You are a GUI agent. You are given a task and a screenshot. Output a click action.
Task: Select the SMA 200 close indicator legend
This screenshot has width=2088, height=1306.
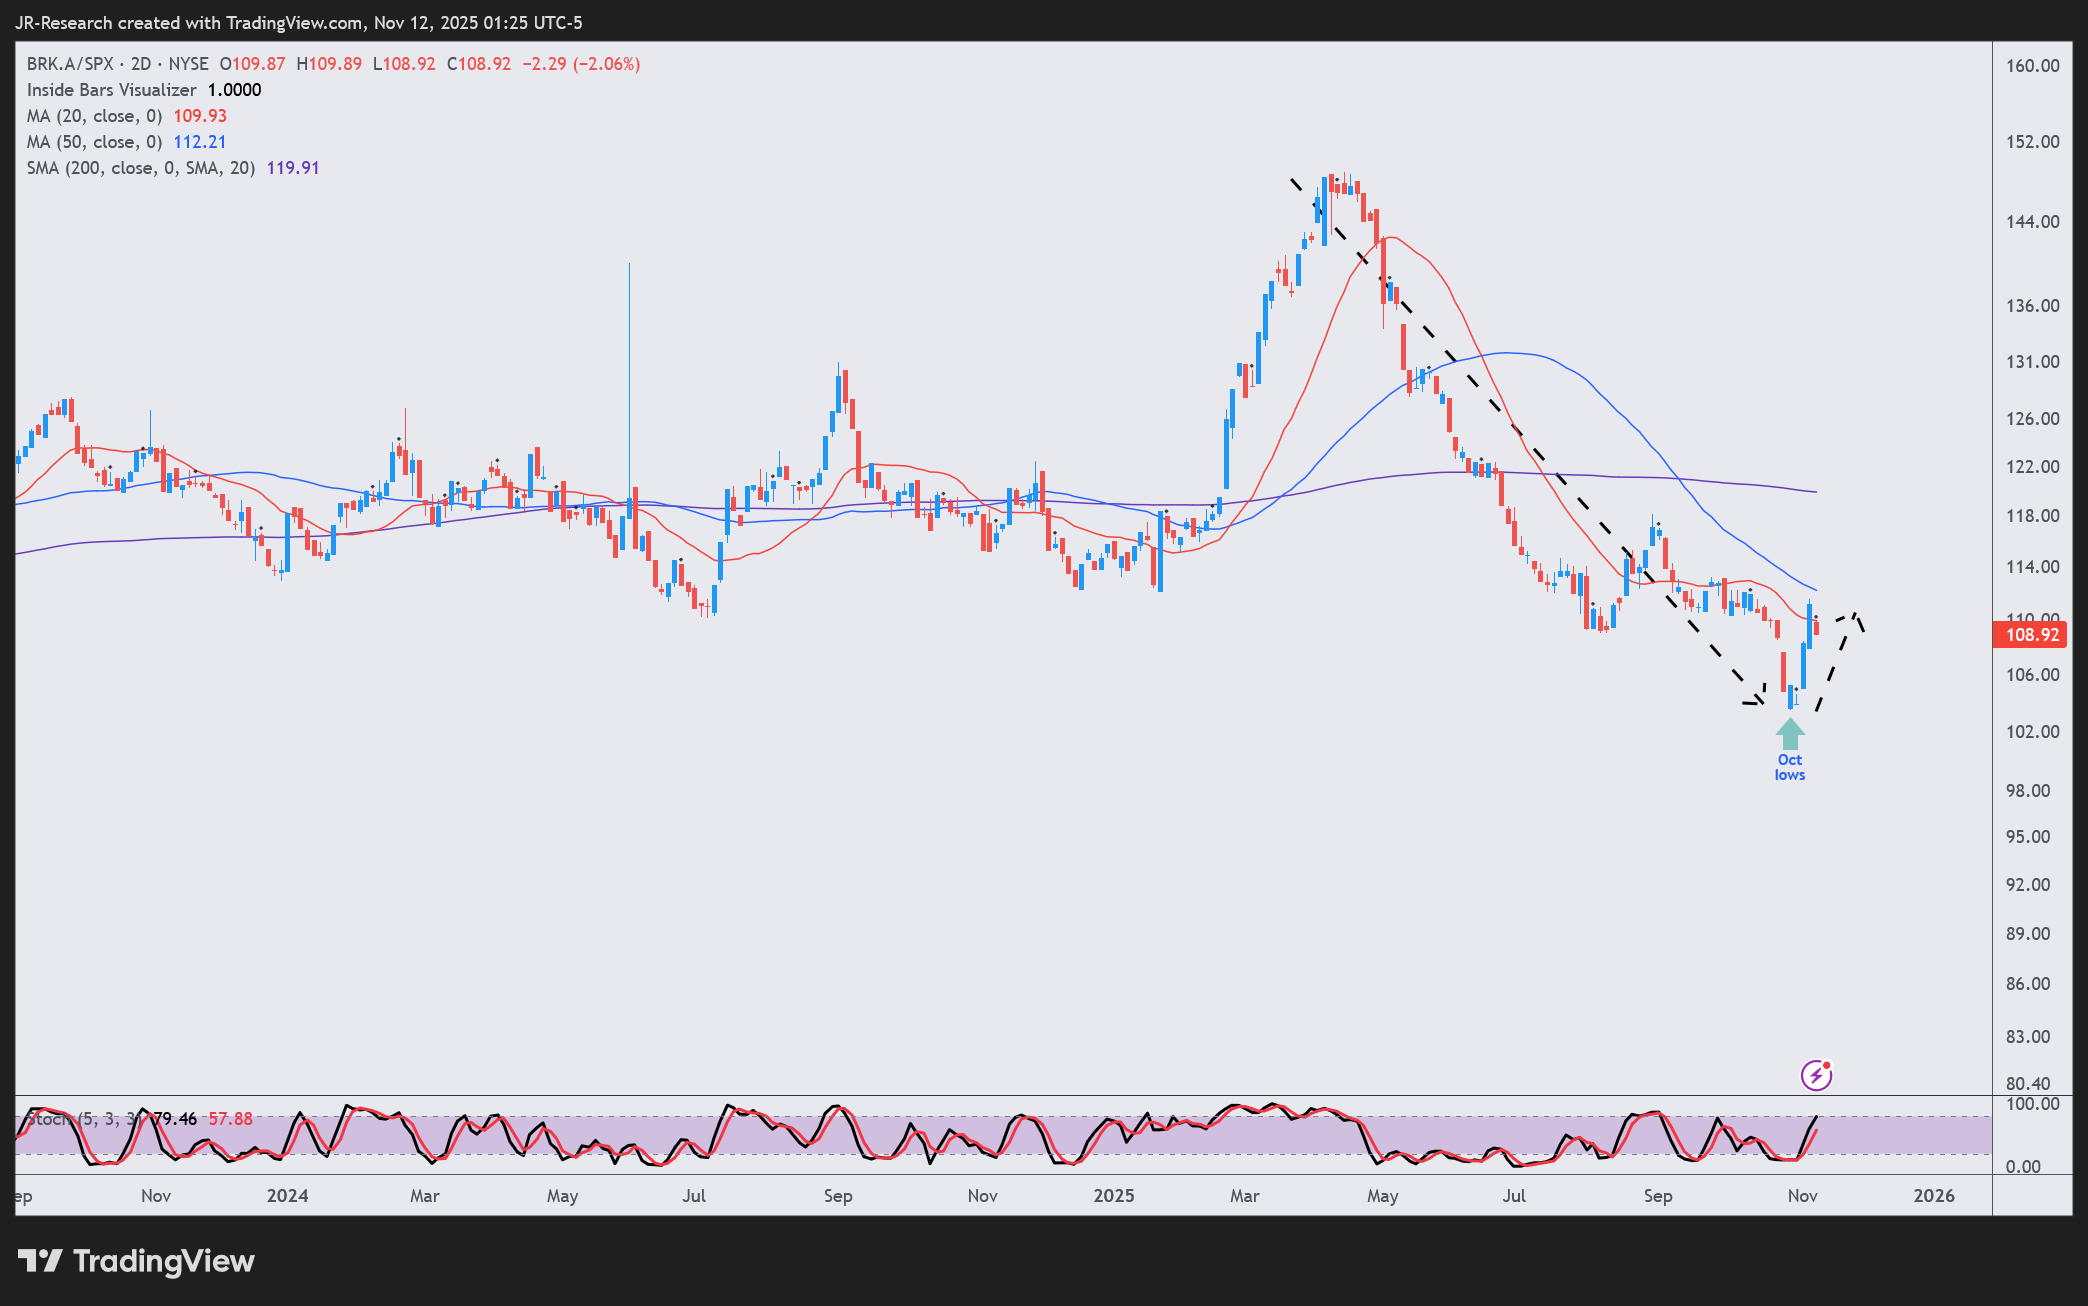coord(140,168)
